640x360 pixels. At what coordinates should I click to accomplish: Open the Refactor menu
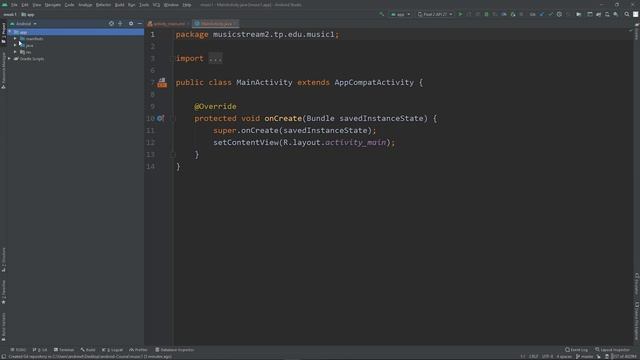[103, 5]
